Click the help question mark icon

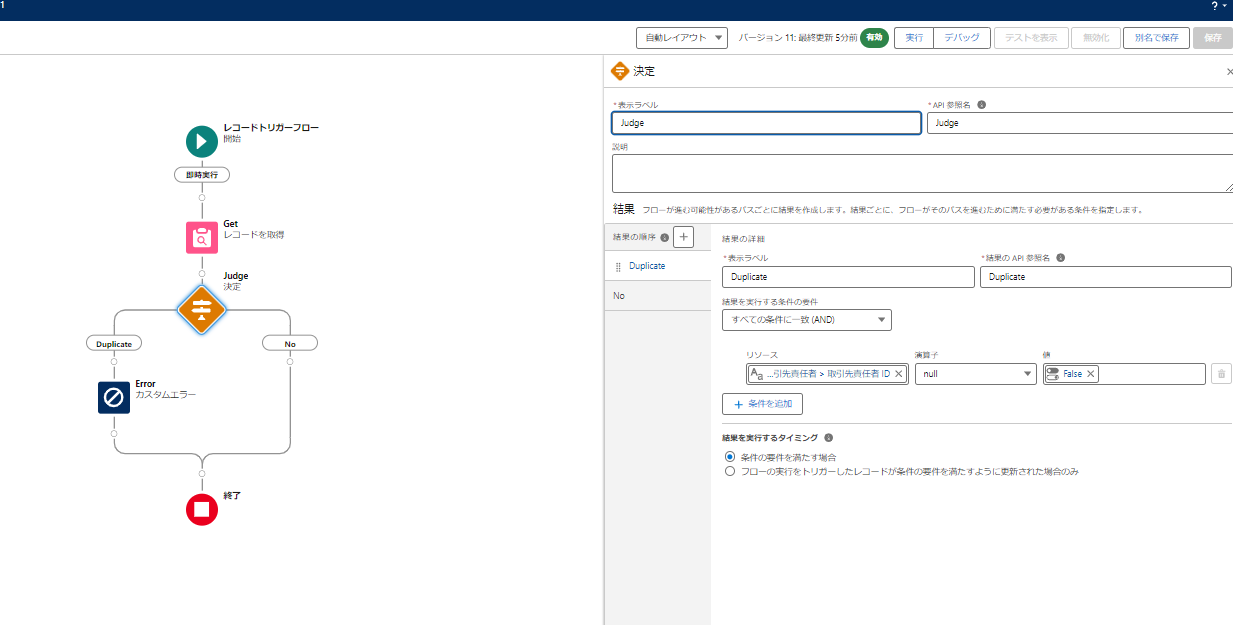[x=1215, y=6]
